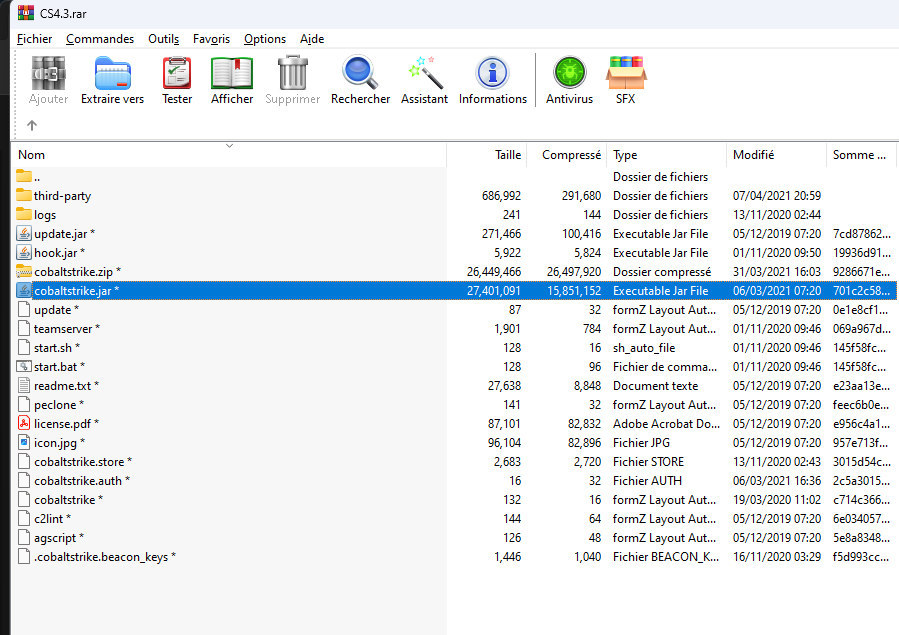Viewport: 899px width, 635px height.
Task: Select '.cobaltstrike.beacon_keys *' file name
Action: click(104, 556)
